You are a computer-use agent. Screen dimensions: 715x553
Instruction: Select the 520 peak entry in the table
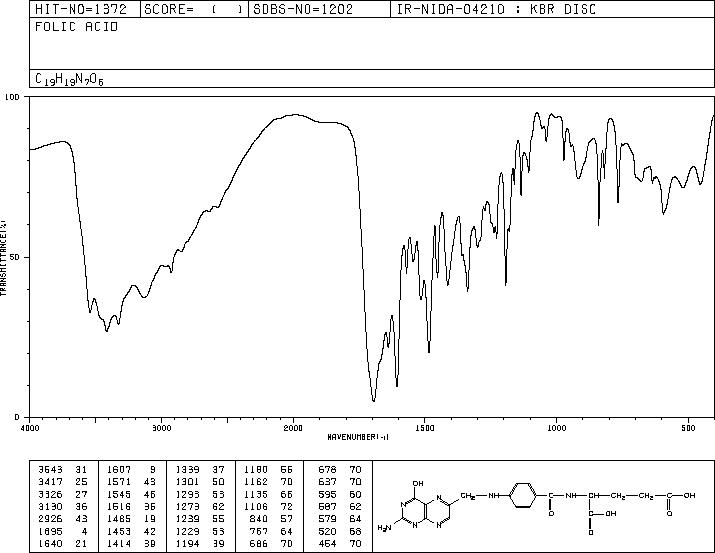pyautogui.click(x=340, y=532)
